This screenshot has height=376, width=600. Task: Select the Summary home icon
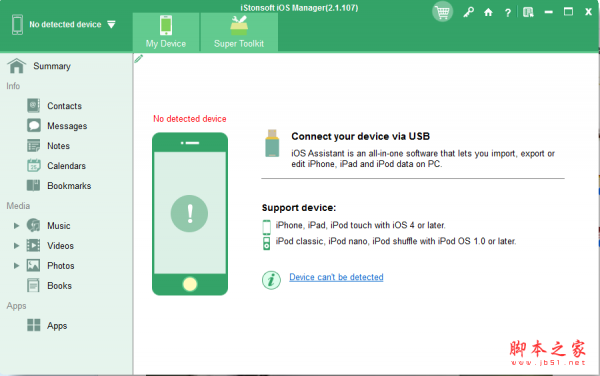(16, 66)
